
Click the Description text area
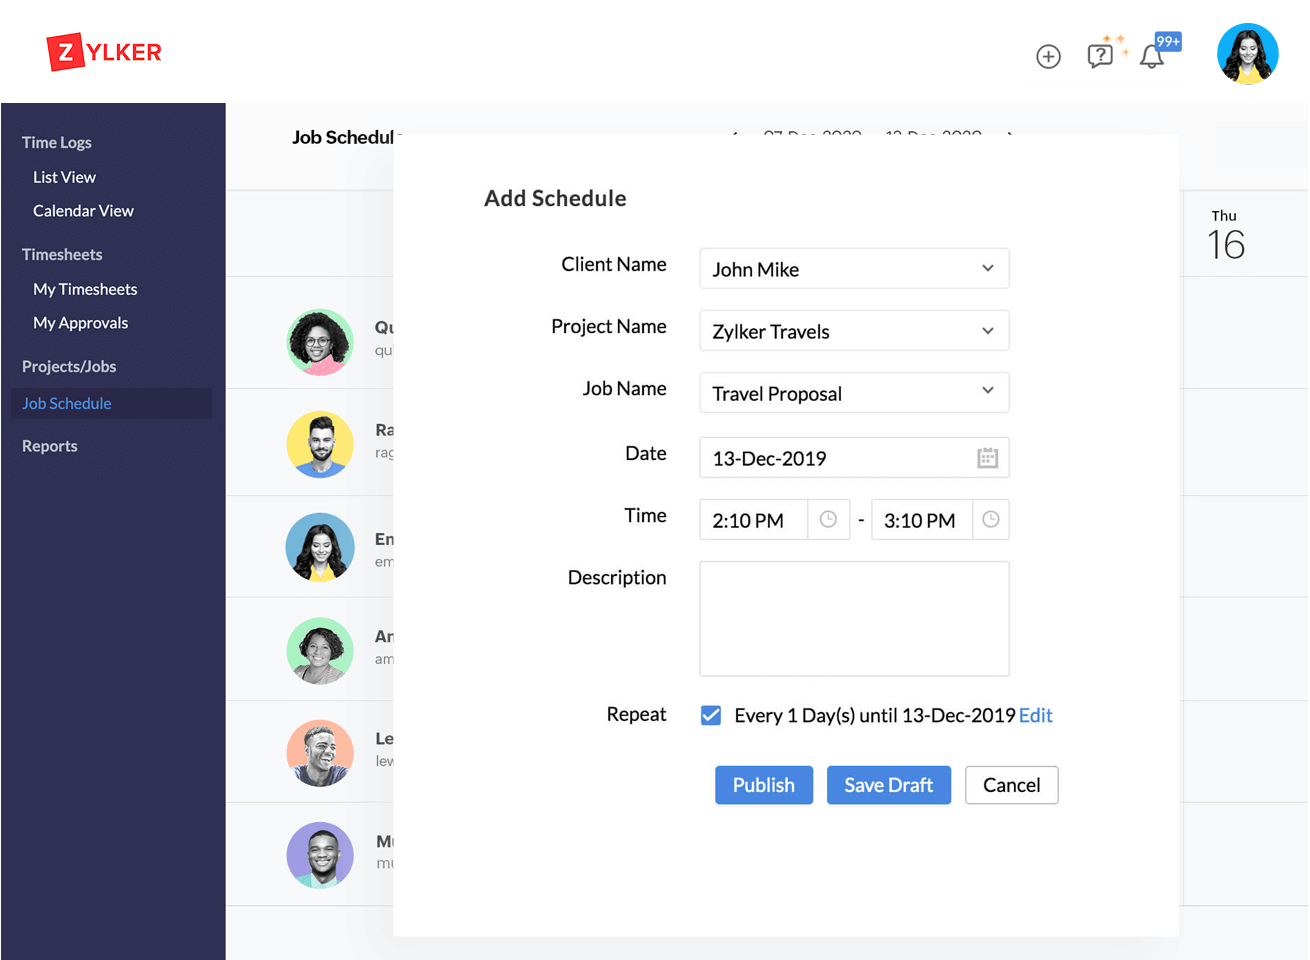point(854,618)
